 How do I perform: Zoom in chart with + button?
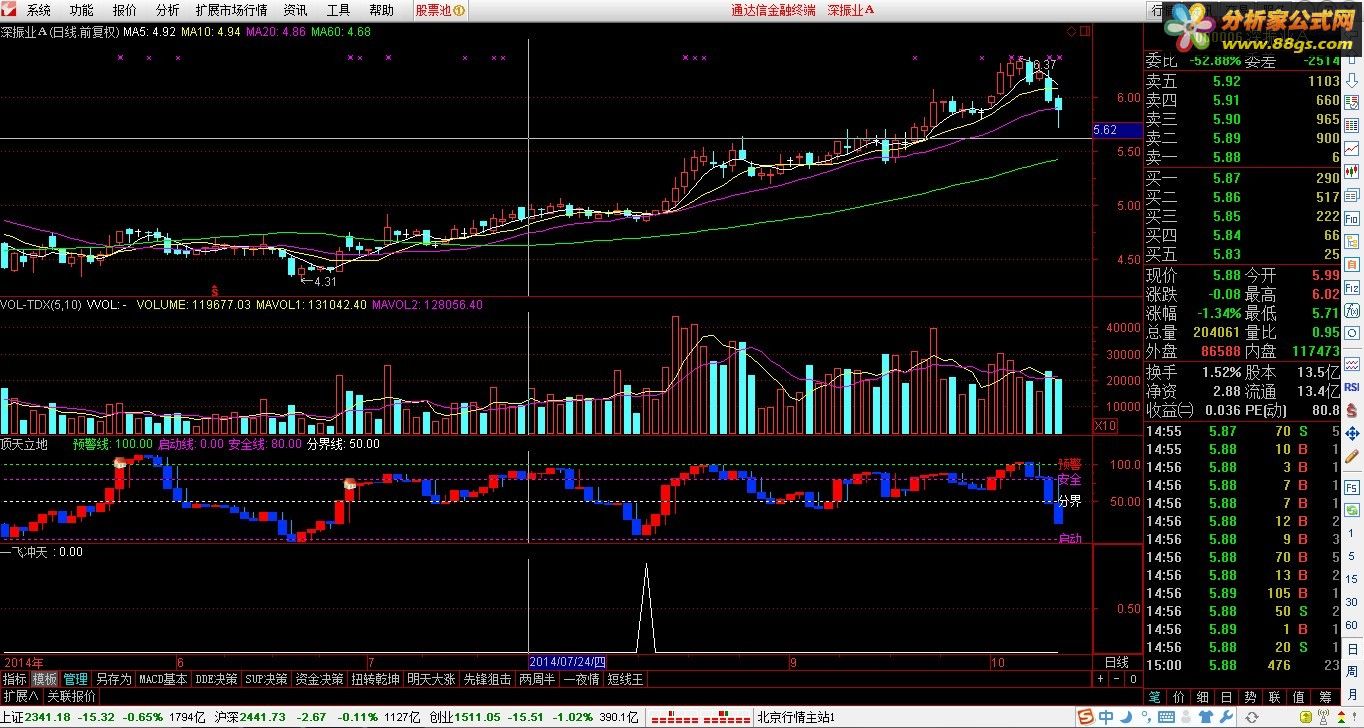pos(1100,679)
